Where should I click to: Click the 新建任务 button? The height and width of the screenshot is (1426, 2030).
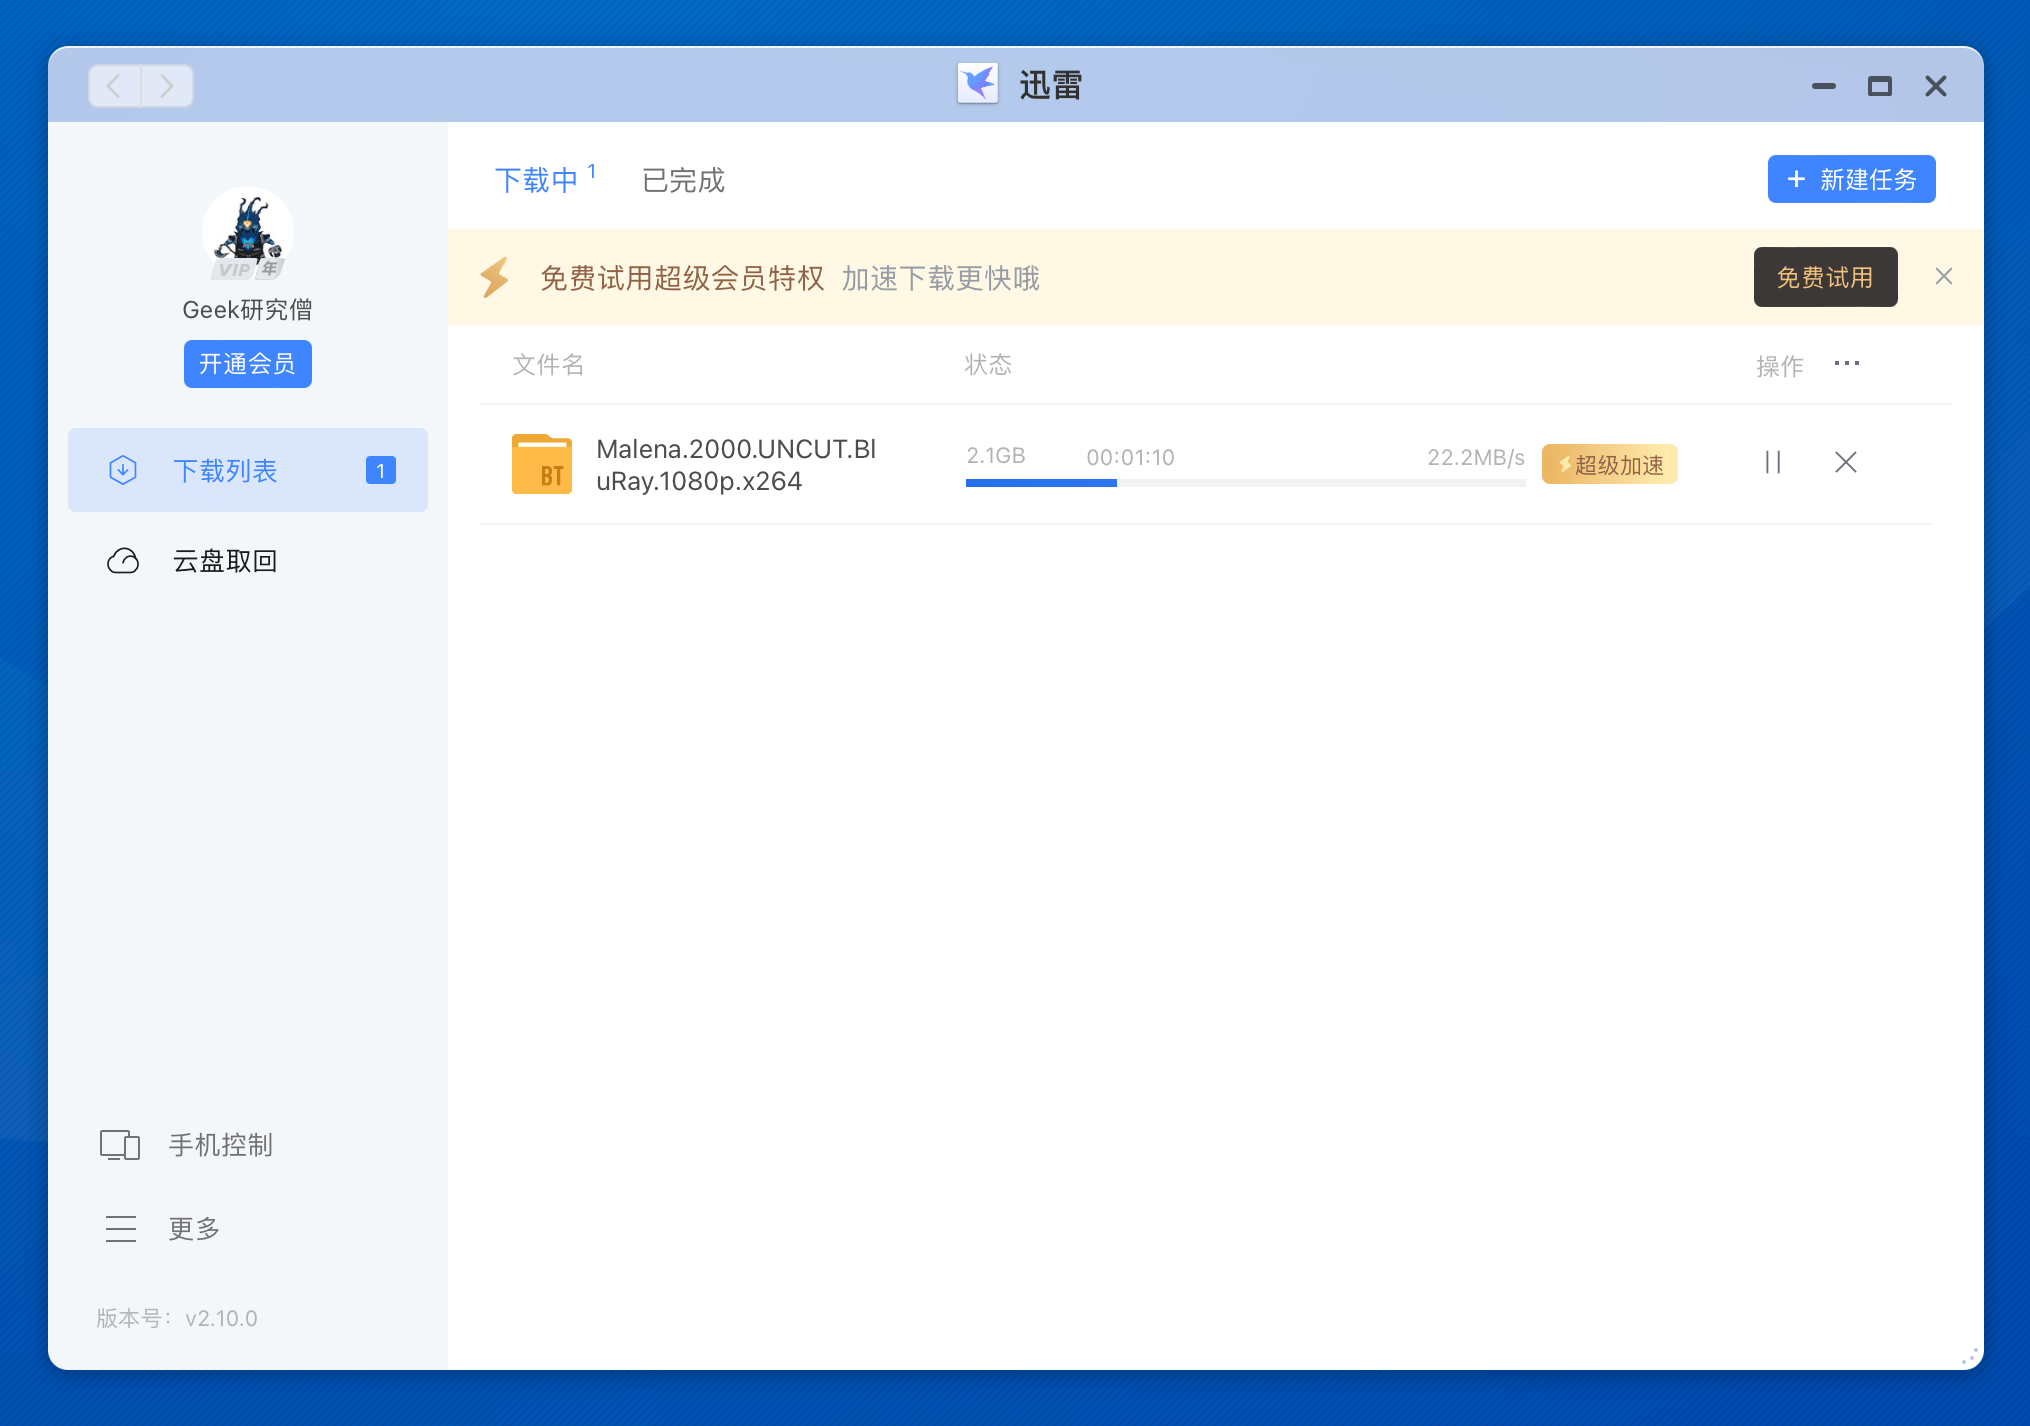click(1851, 179)
